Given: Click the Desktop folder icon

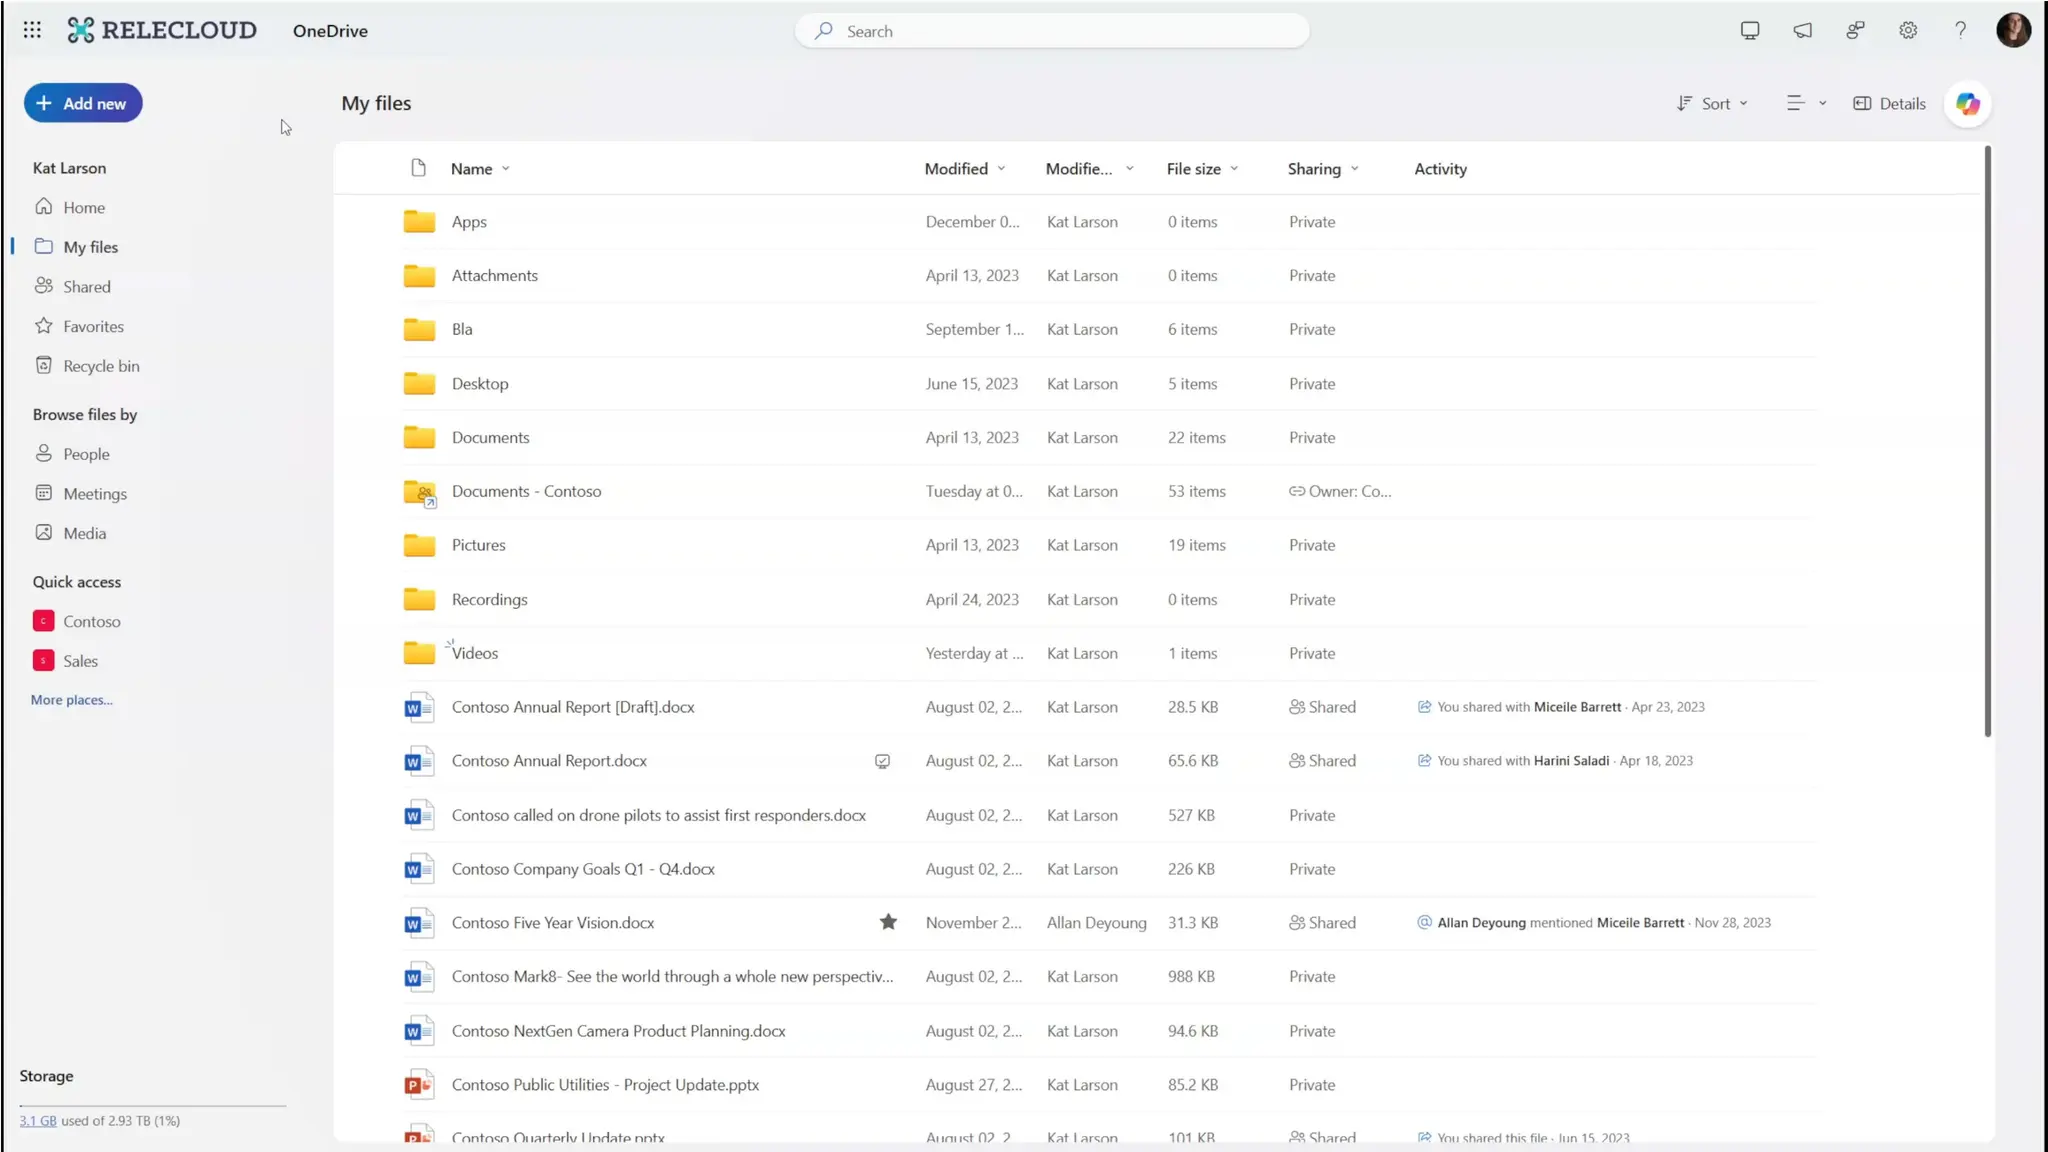Looking at the screenshot, I should (x=419, y=383).
